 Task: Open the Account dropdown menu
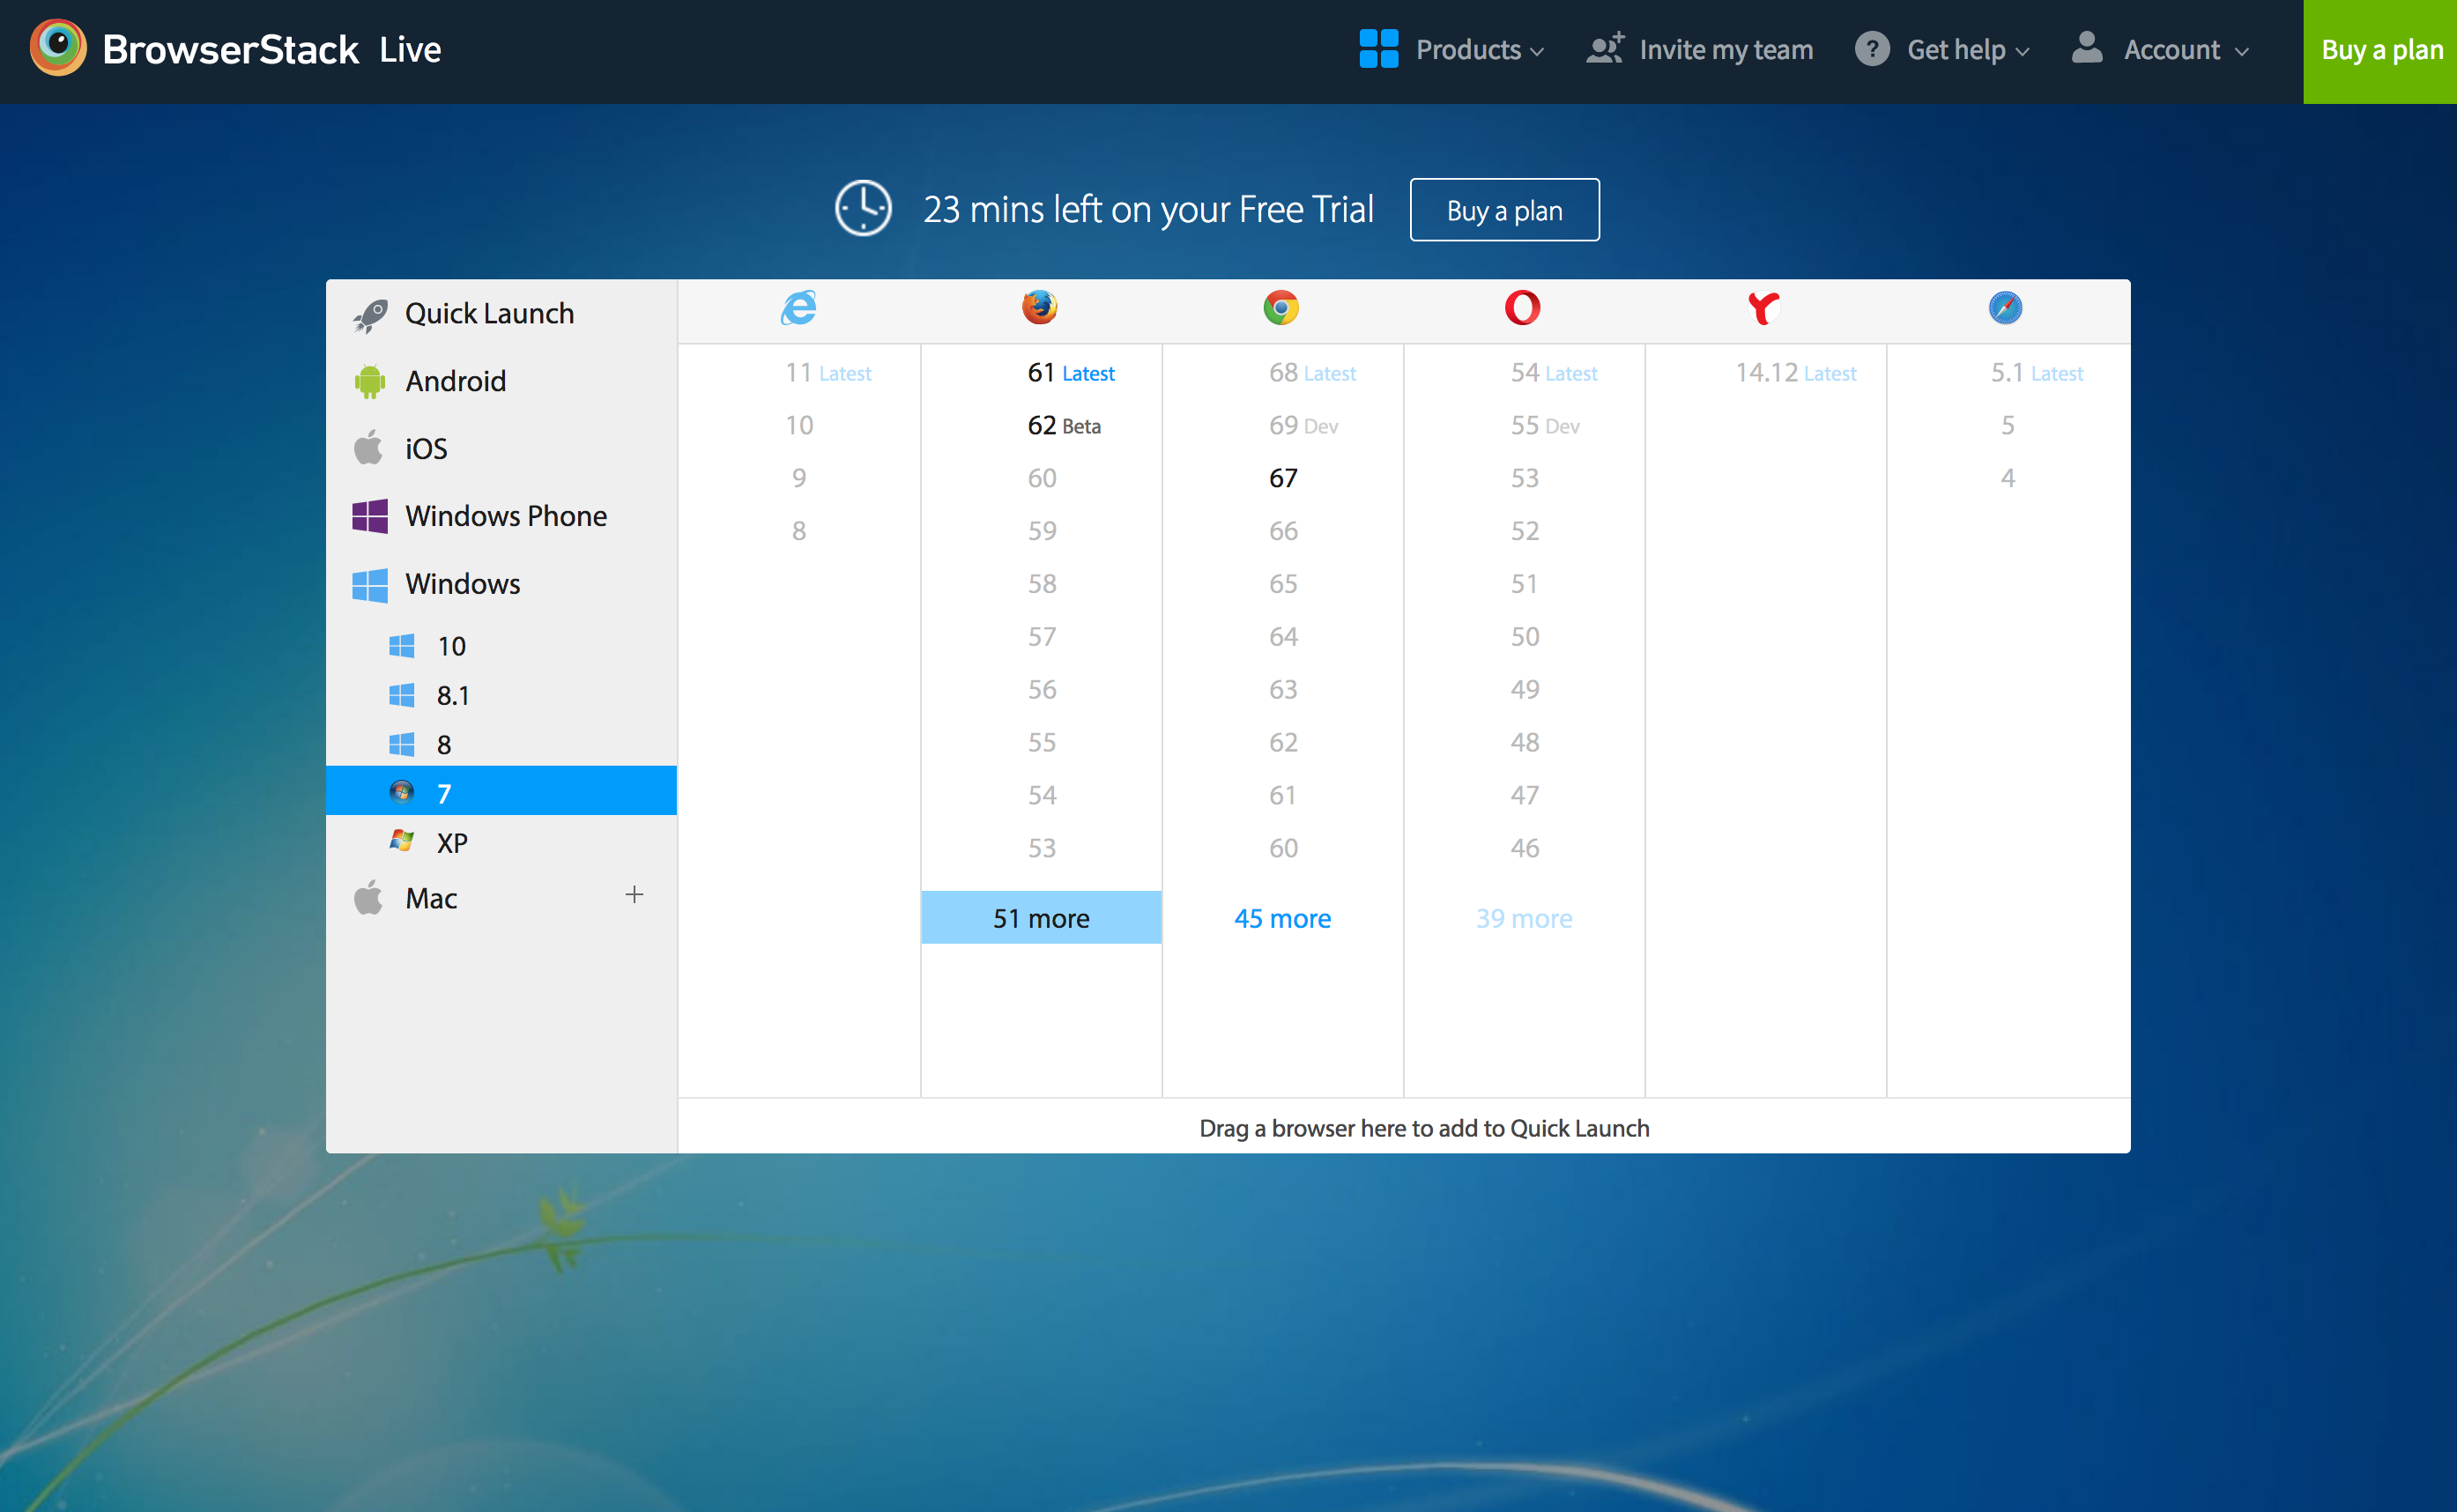(2160, 49)
